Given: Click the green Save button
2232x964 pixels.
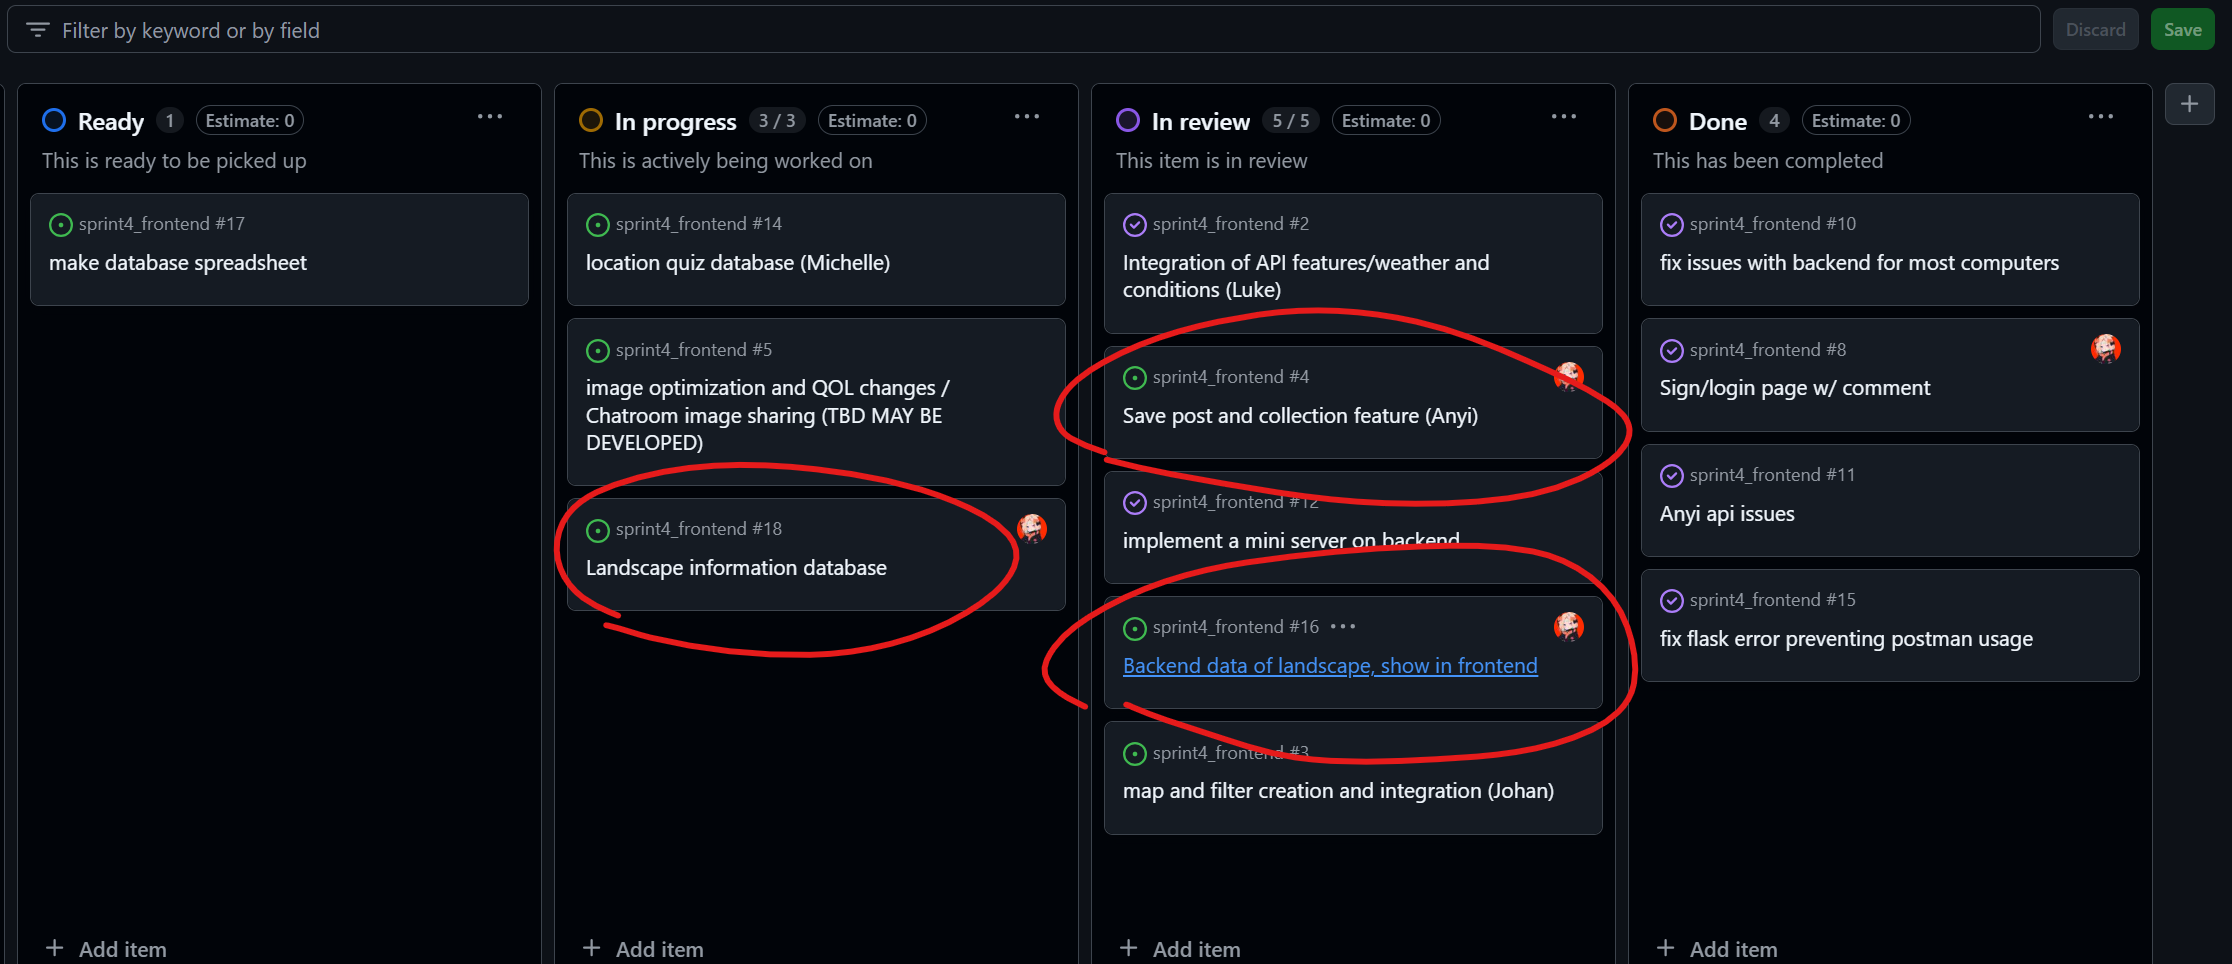Looking at the screenshot, I should [2183, 30].
